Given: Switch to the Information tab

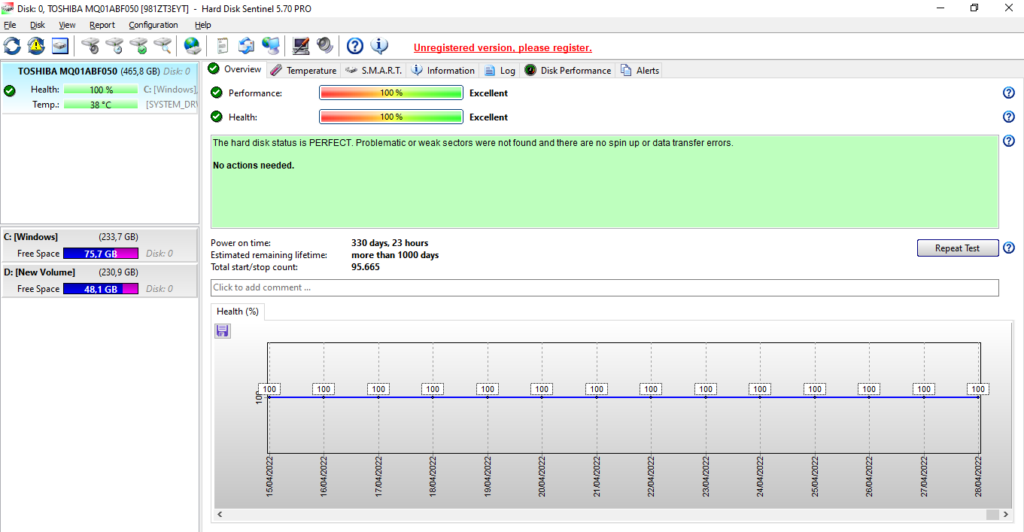Looking at the screenshot, I should (x=443, y=70).
